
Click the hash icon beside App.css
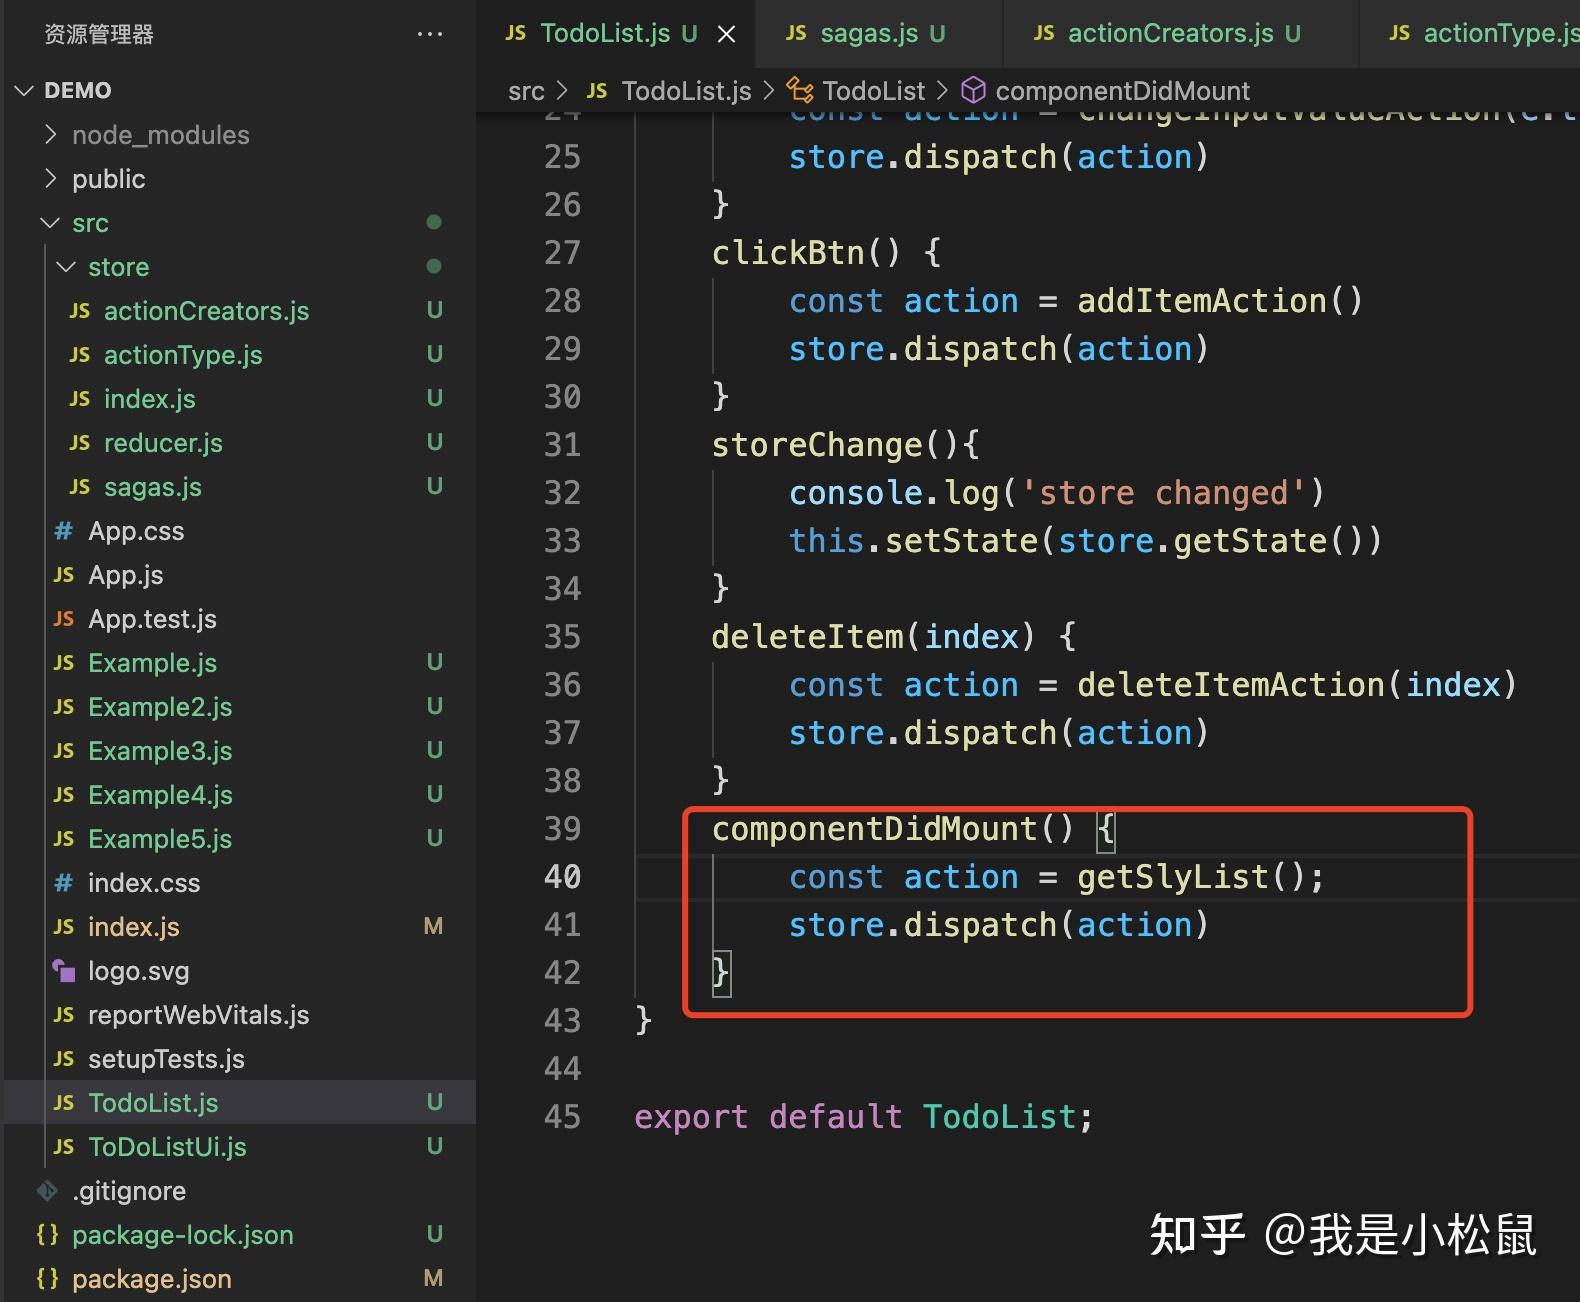64,531
